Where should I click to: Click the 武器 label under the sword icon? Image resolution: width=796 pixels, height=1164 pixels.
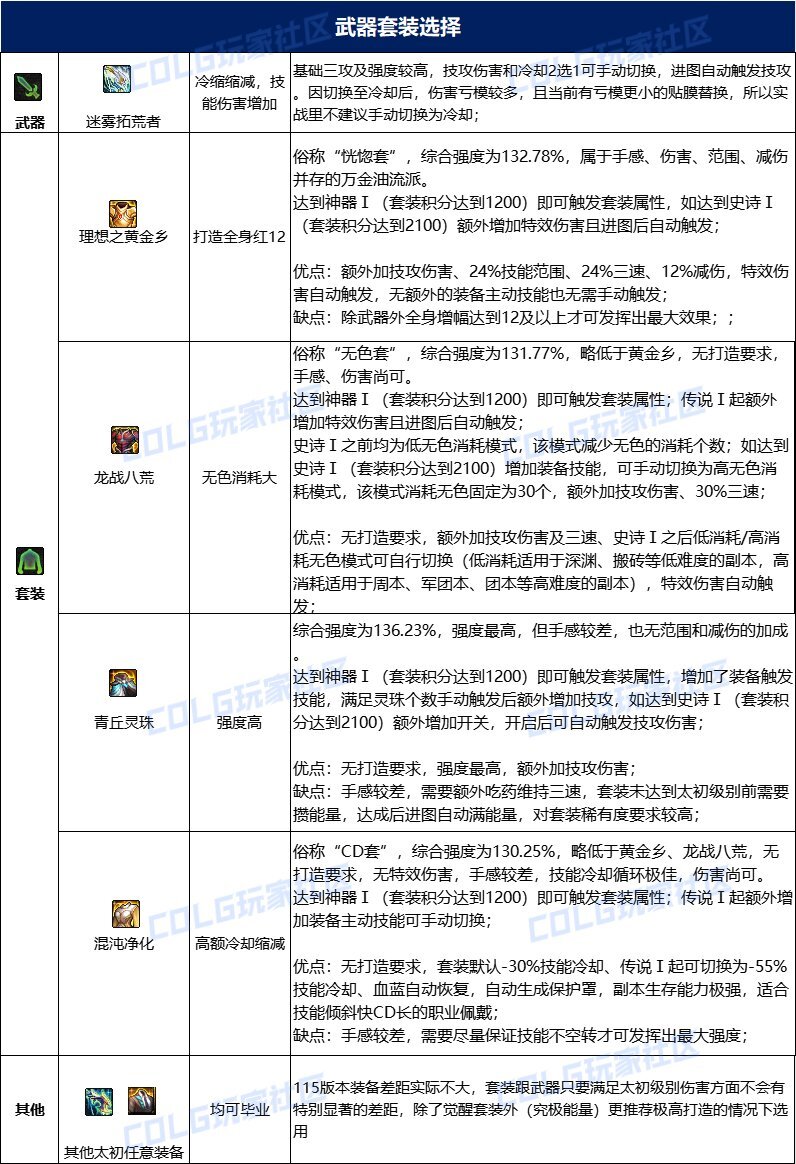(30, 122)
